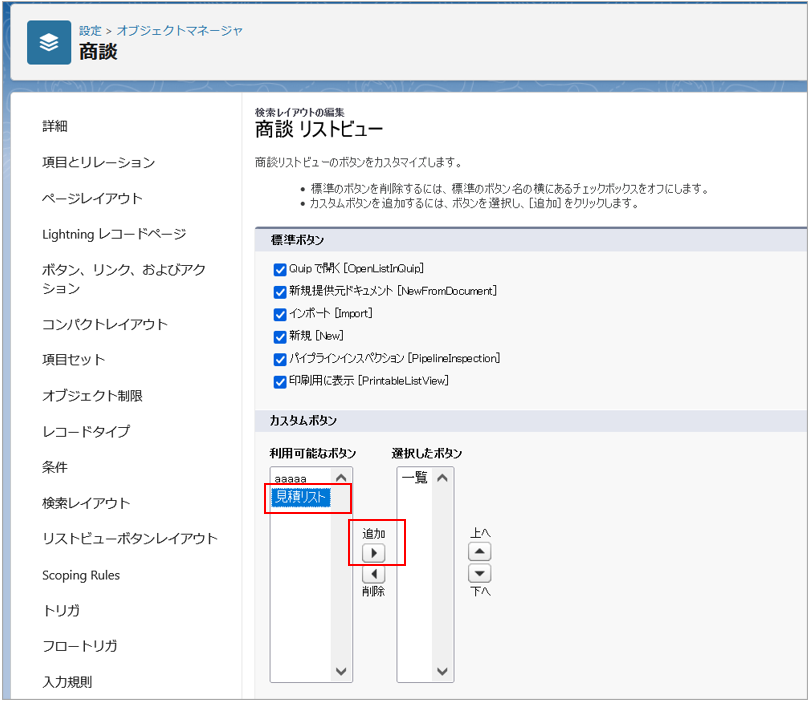Disable the 印刷用に表示 checkbox
The image size is (810, 703).
pos(280,381)
